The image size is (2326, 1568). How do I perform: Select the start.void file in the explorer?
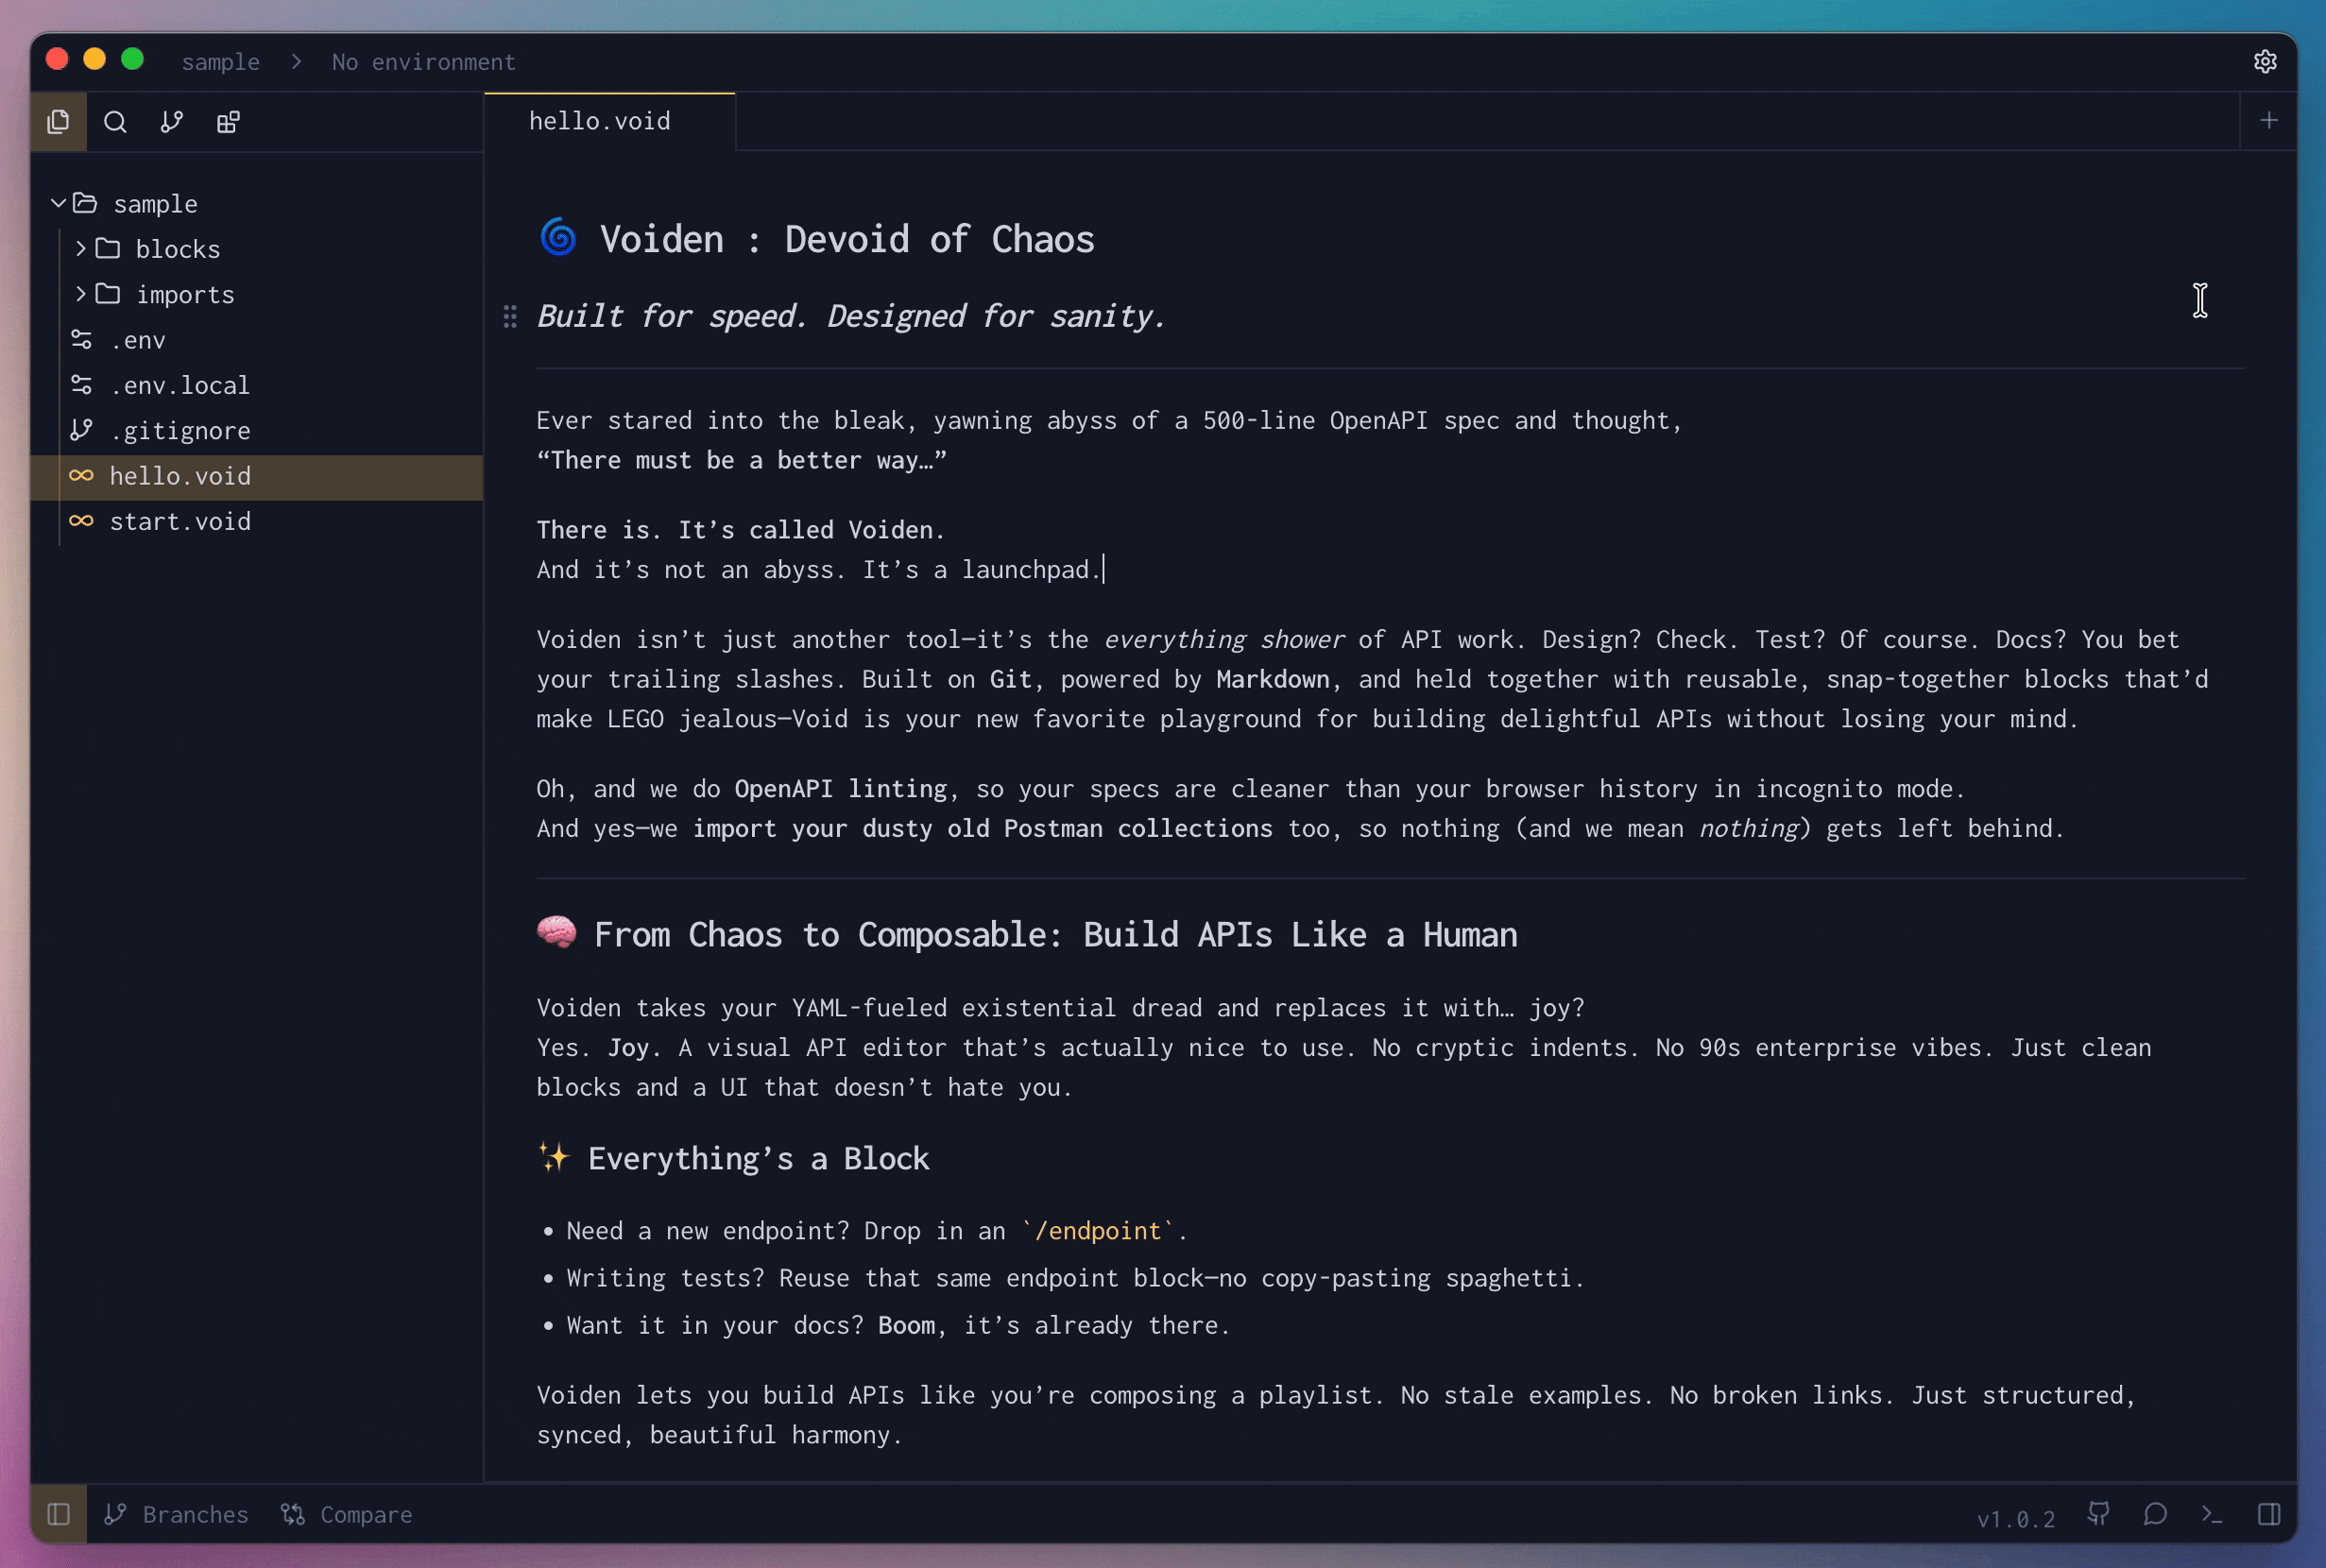pos(181,521)
